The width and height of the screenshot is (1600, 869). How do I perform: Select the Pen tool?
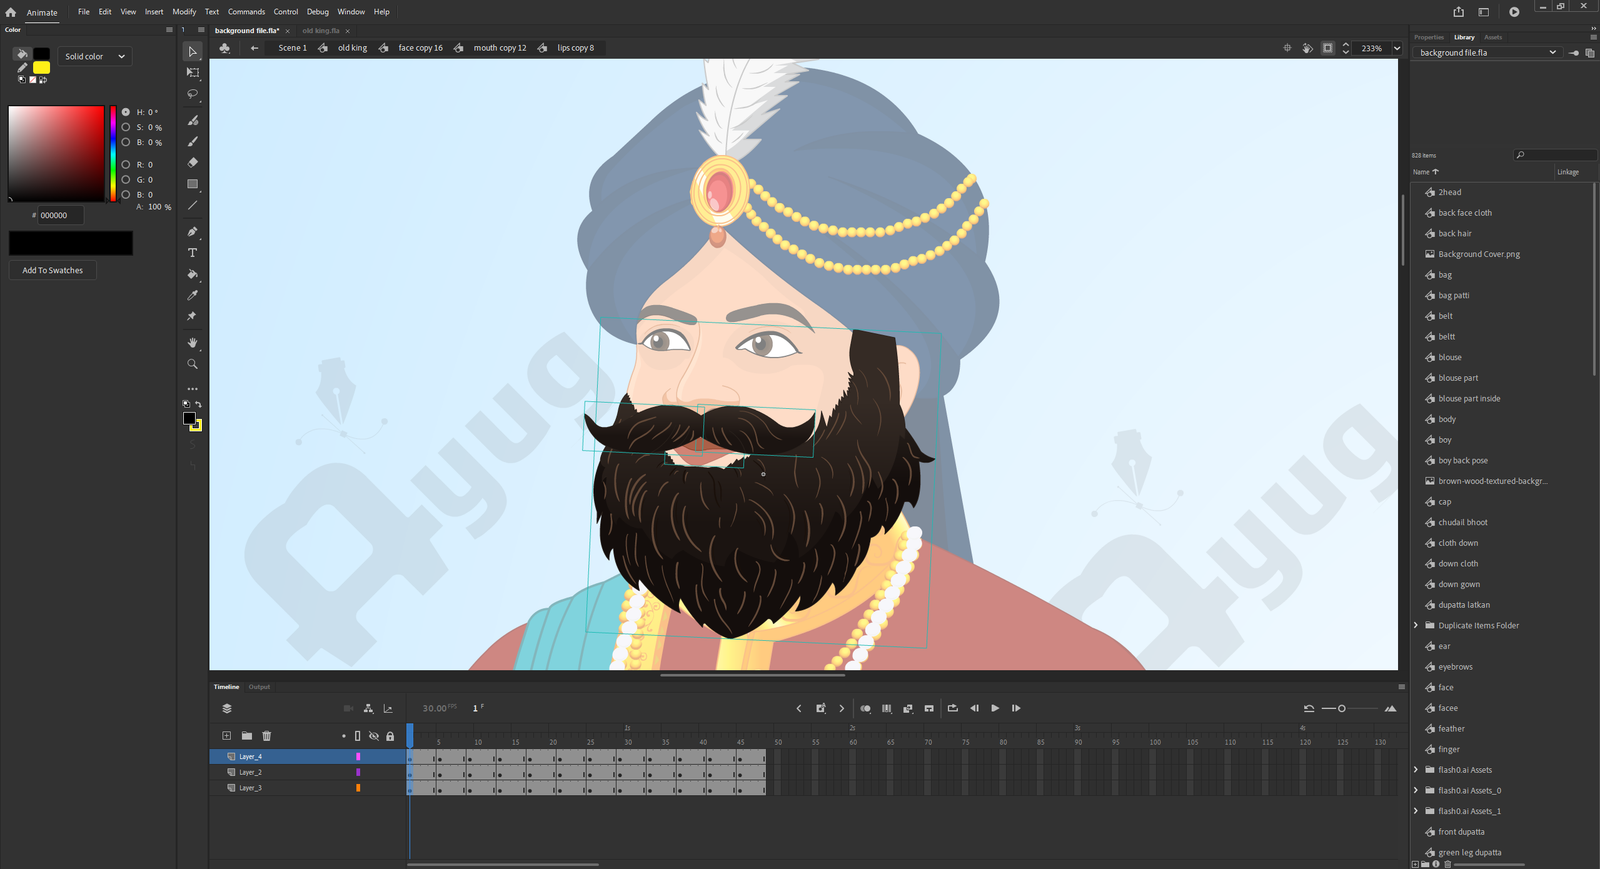tap(192, 231)
